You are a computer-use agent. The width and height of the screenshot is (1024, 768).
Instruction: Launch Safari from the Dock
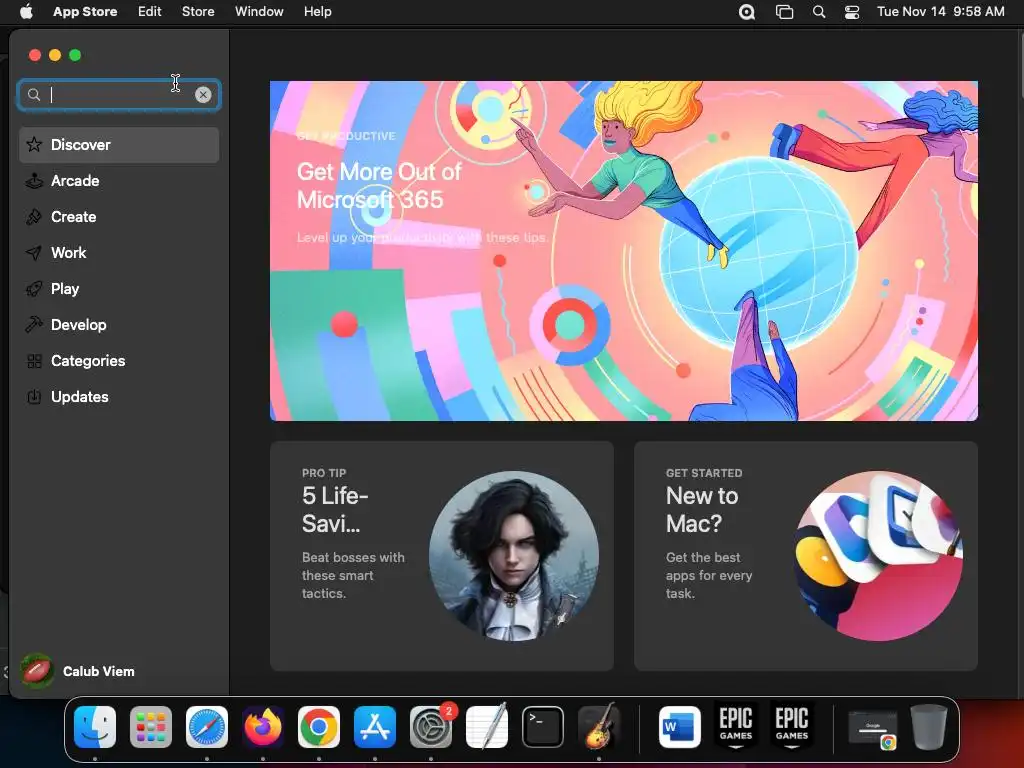pos(207,727)
